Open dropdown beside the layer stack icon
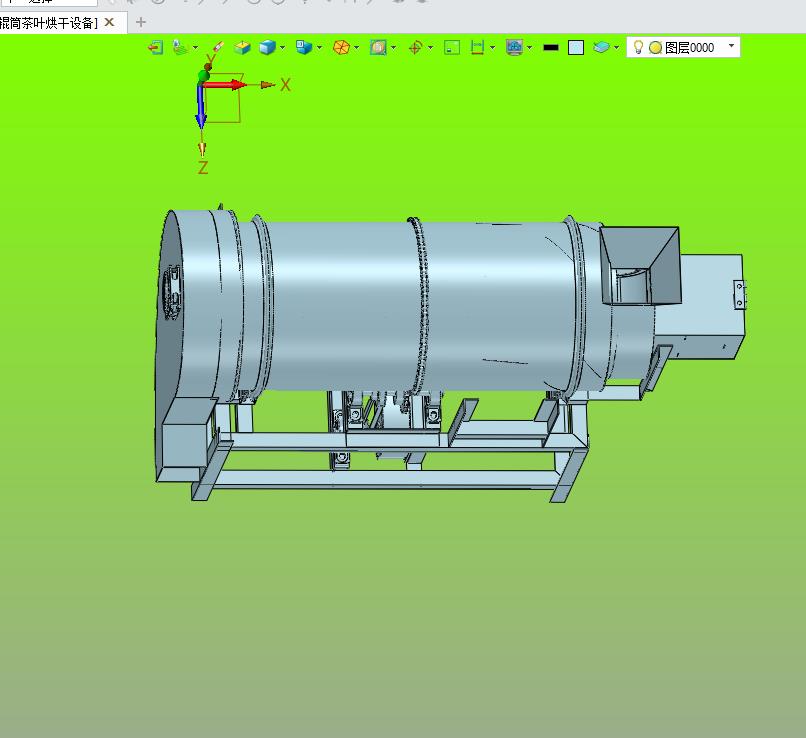Image resolution: width=806 pixels, height=738 pixels. (x=616, y=48)
